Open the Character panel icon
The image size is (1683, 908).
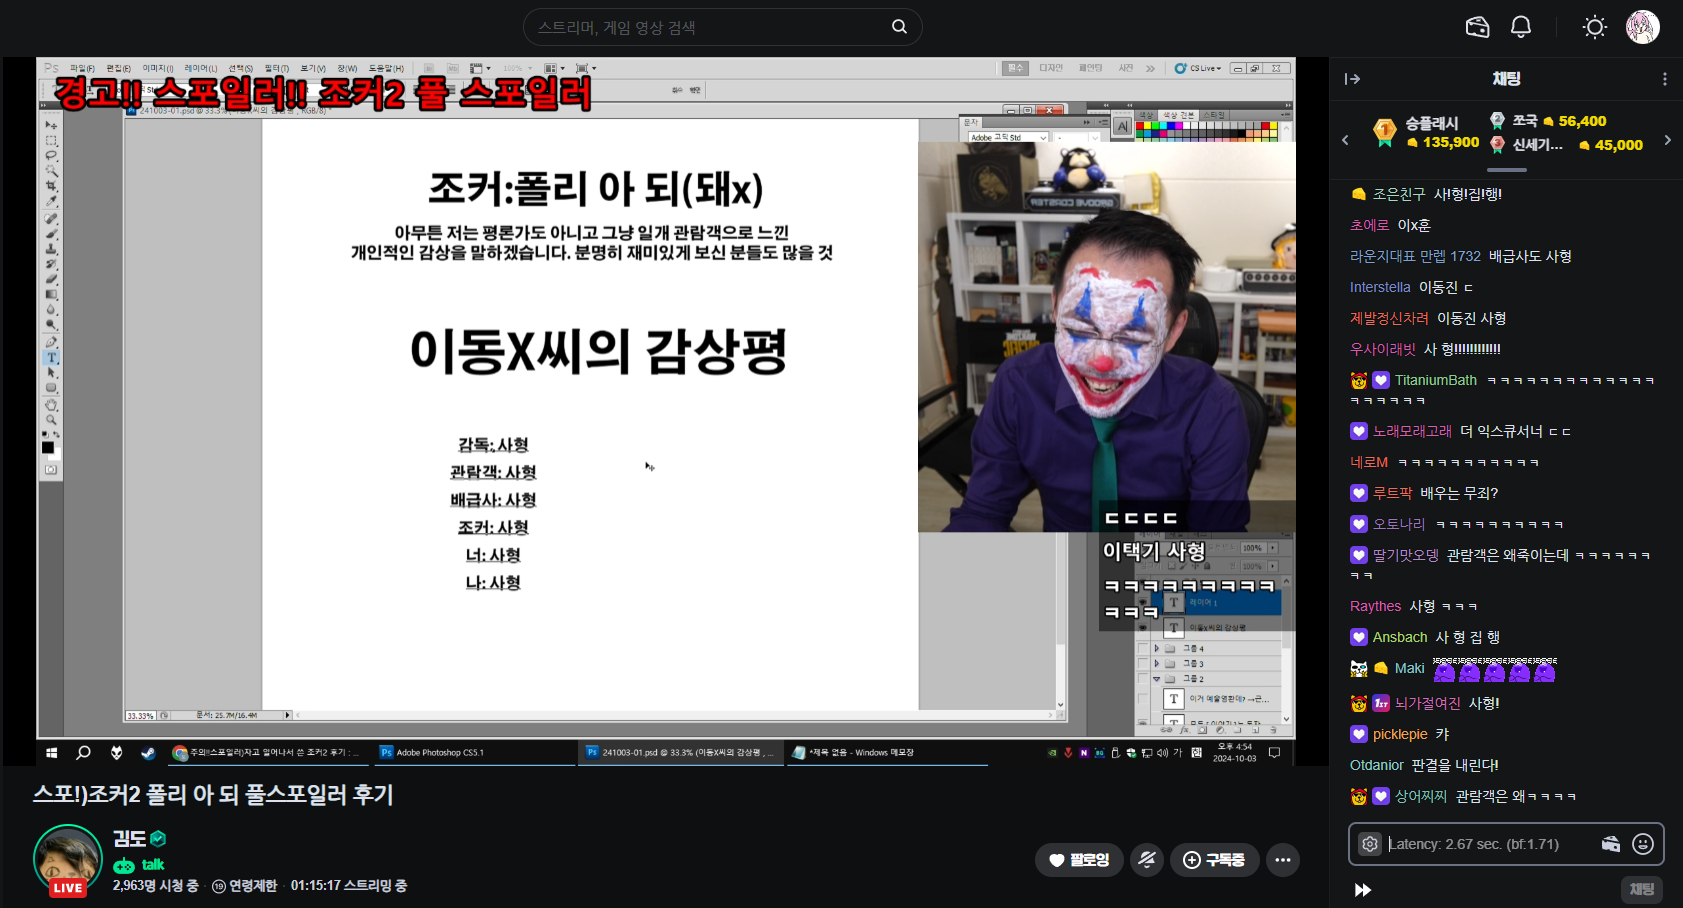click(1122, 126)
